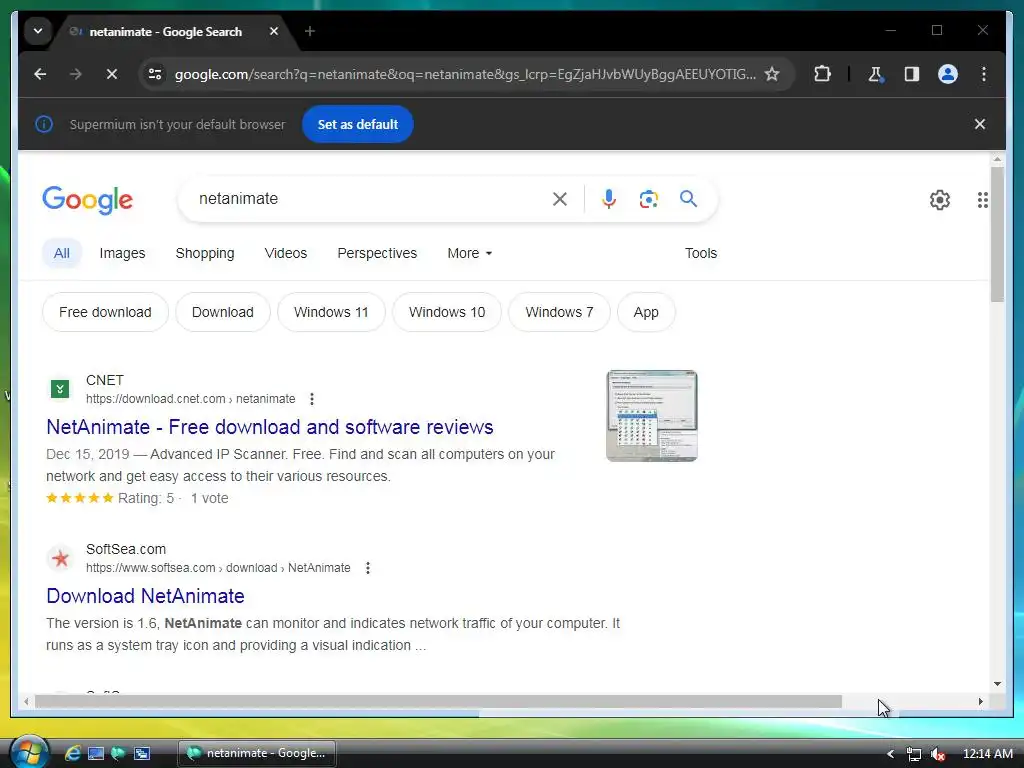This screenshot has width=1024, height=768.
Task: Apply the Windows 10 suggestion chip
Action: tap(447, 312)
